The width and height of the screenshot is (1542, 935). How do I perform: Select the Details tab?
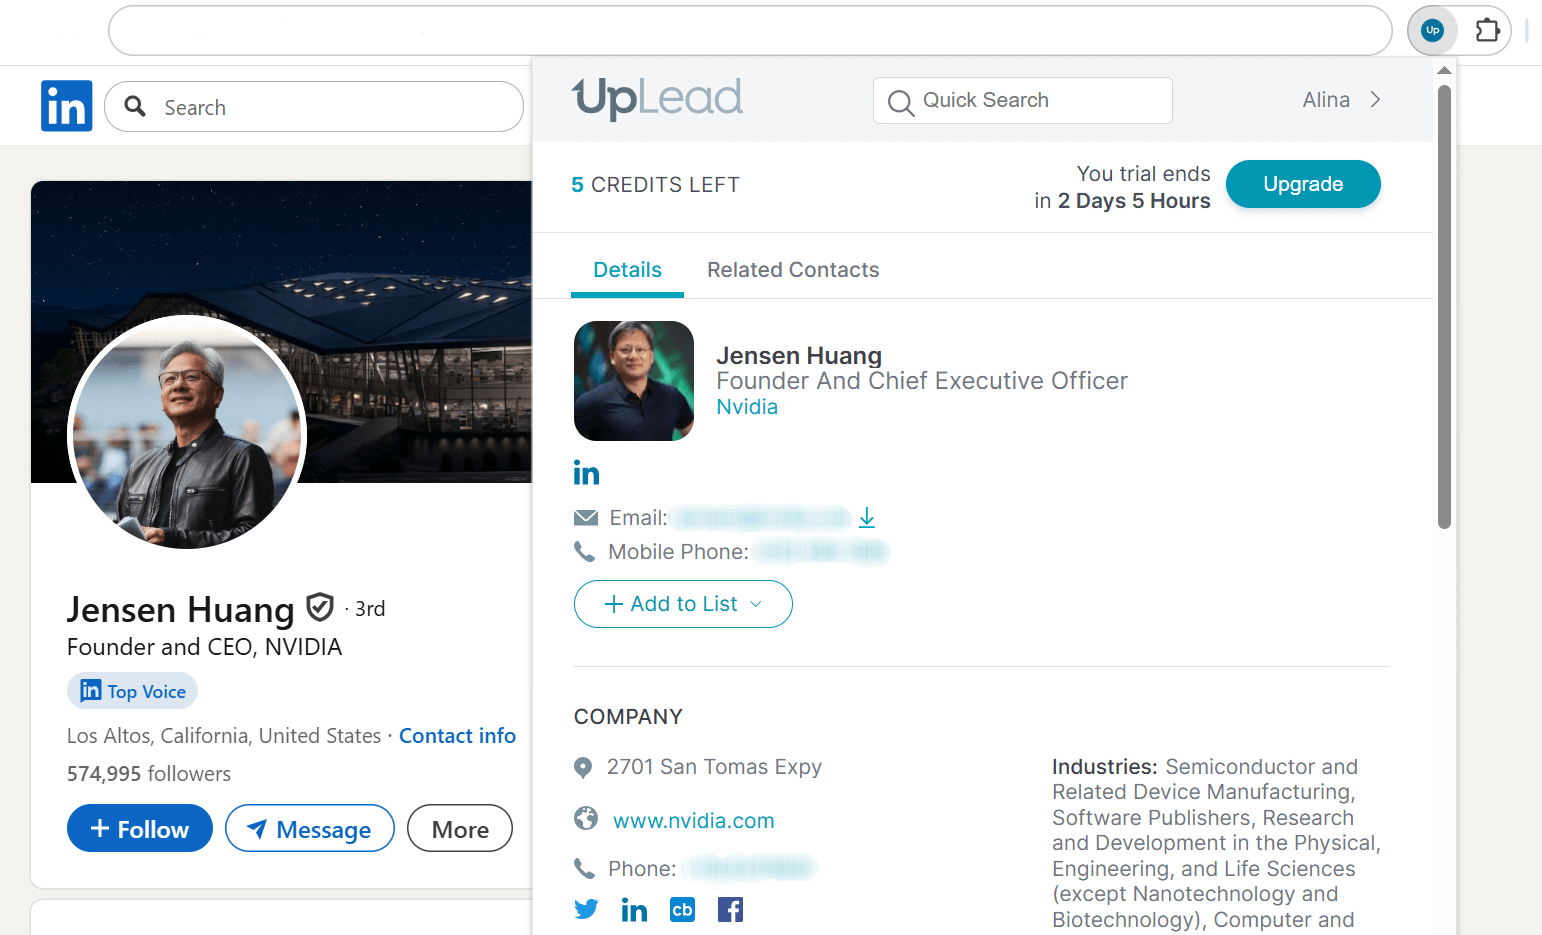[627, 270]
